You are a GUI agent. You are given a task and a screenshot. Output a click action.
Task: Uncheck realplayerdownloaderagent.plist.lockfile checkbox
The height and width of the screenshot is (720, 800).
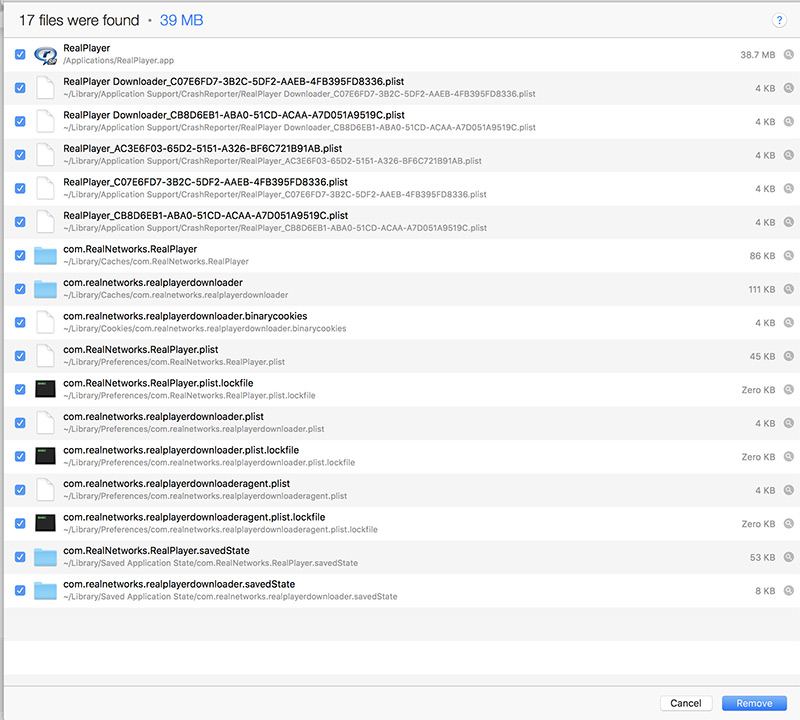(20, 524)
